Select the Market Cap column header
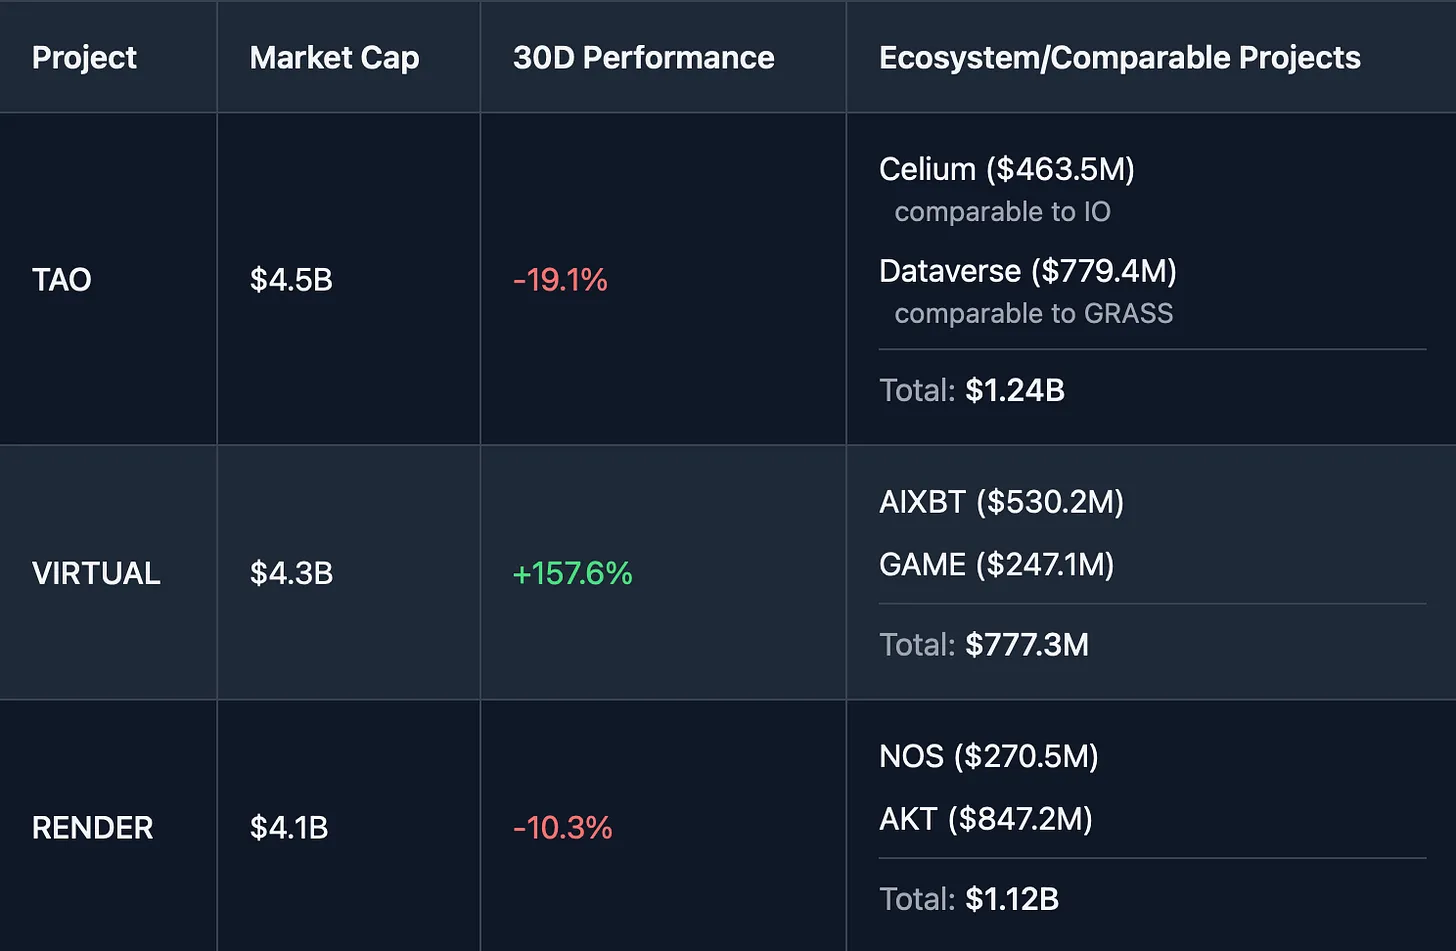The width and height of the screenshot is (1456, 951). click(334, 58)
